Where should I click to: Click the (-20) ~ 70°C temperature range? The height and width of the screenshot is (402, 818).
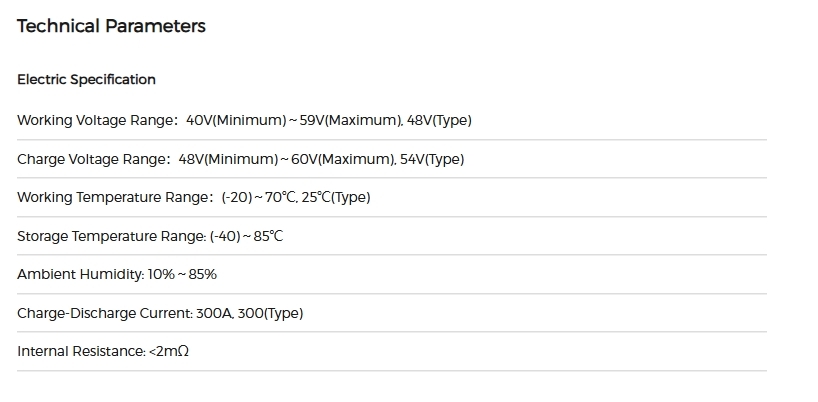tap(259, 198)
